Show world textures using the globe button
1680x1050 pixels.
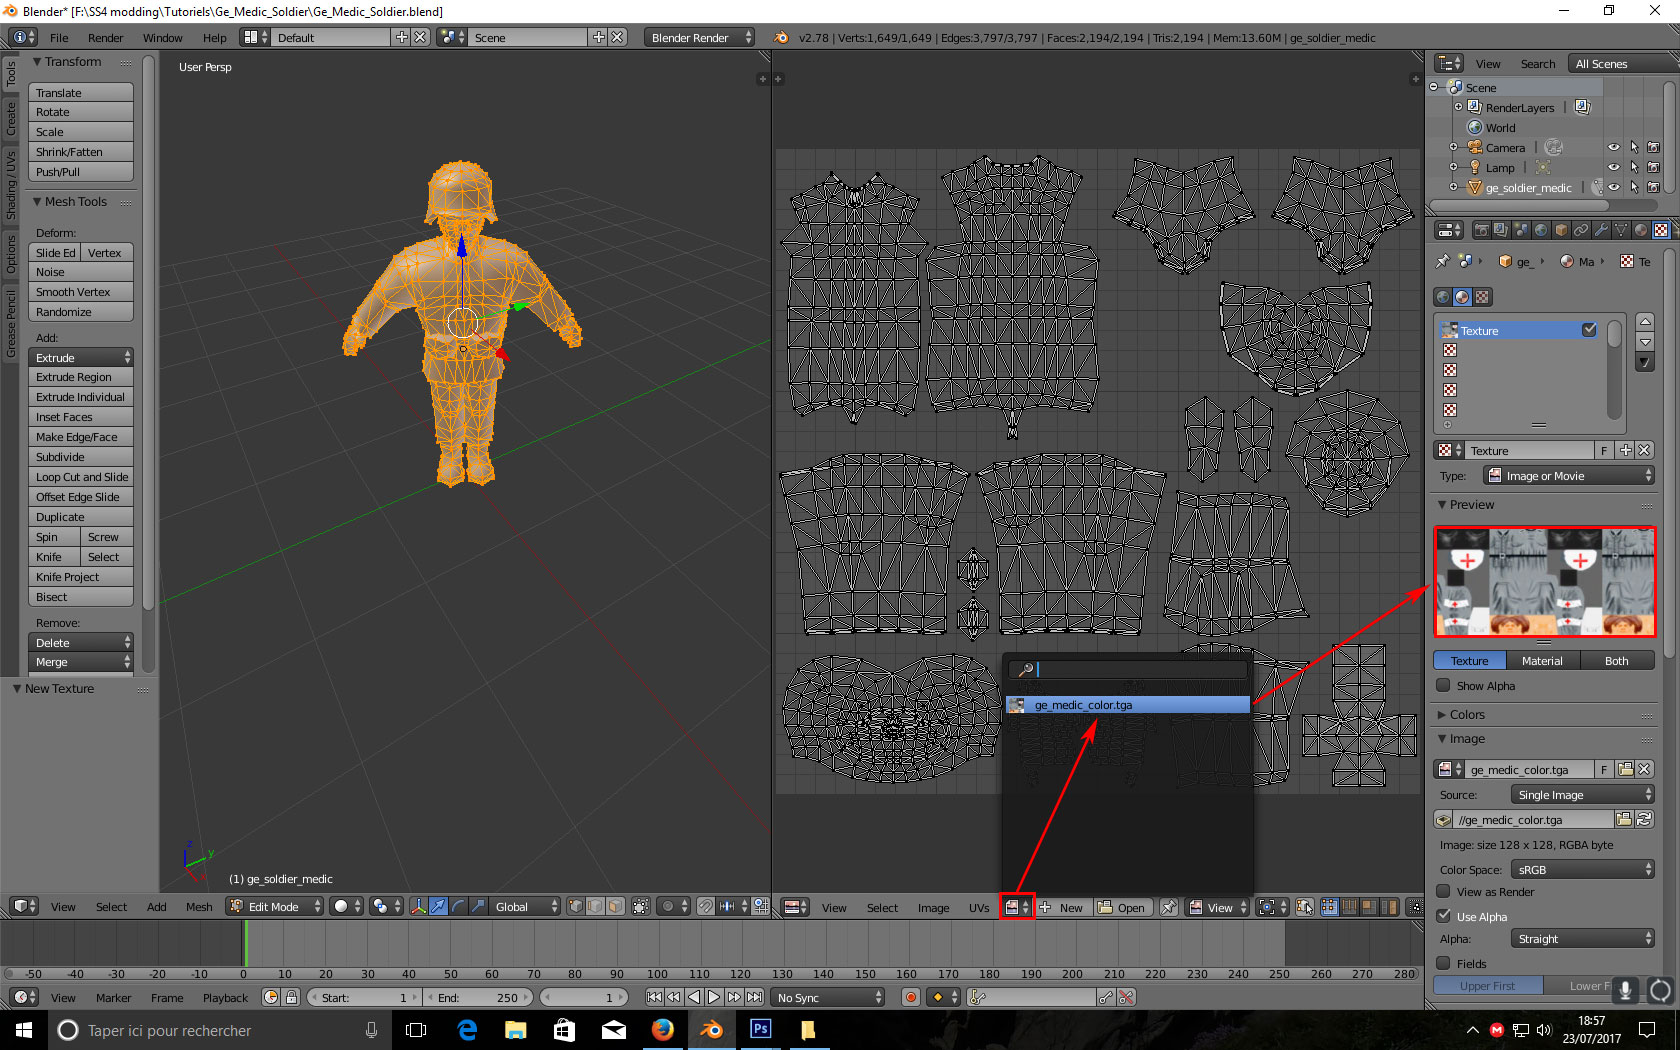coord(1443,297)
